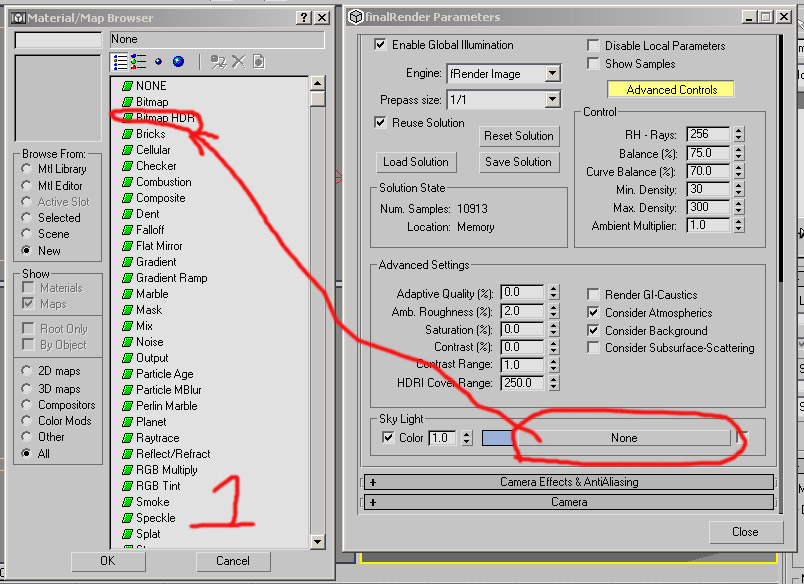The width and height of the screenshot is (804, 584).
Task: Click Close button in finalRender Parameters
Action: pyautogui.click(x=746, y=532)
